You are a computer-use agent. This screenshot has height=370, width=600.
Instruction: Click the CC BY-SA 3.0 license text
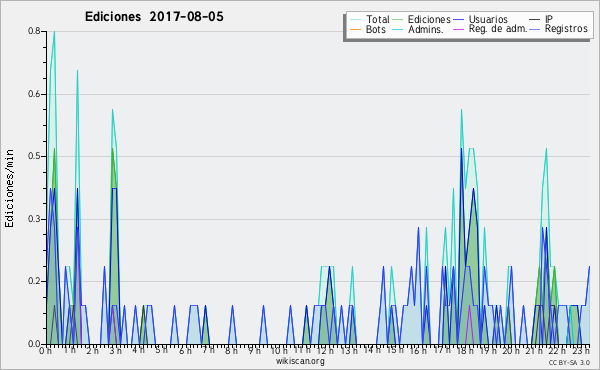coord(569,362)
